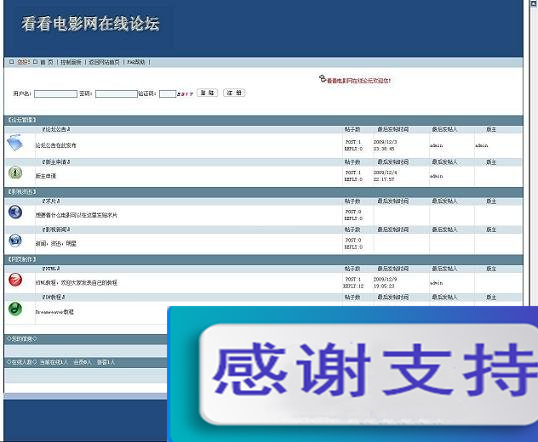Click the blue notebook forum-announcement icon
This screenshot has width=538, height=442.
pyautogui.click(x=15, y=142)
